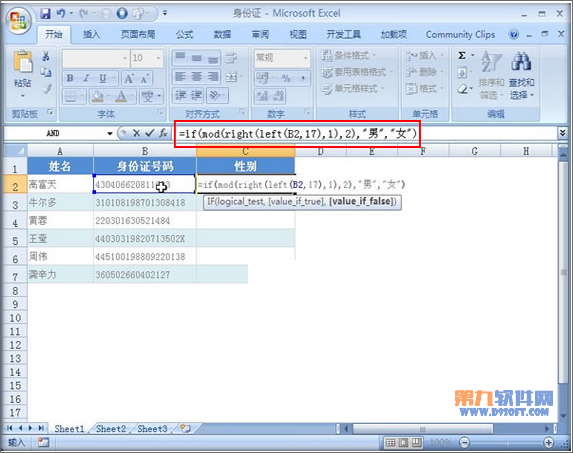This screenshot has width=573, height=453.
Task: Align text right
Action: pos(213,77)
